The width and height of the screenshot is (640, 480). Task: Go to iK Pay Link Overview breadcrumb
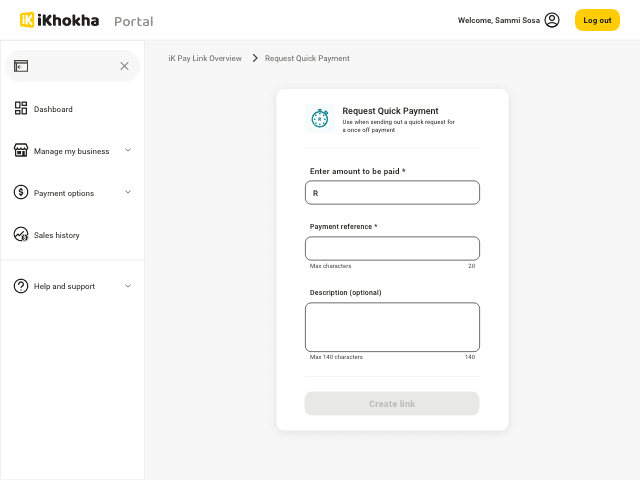pyautogui.click(x=205, y=58)
